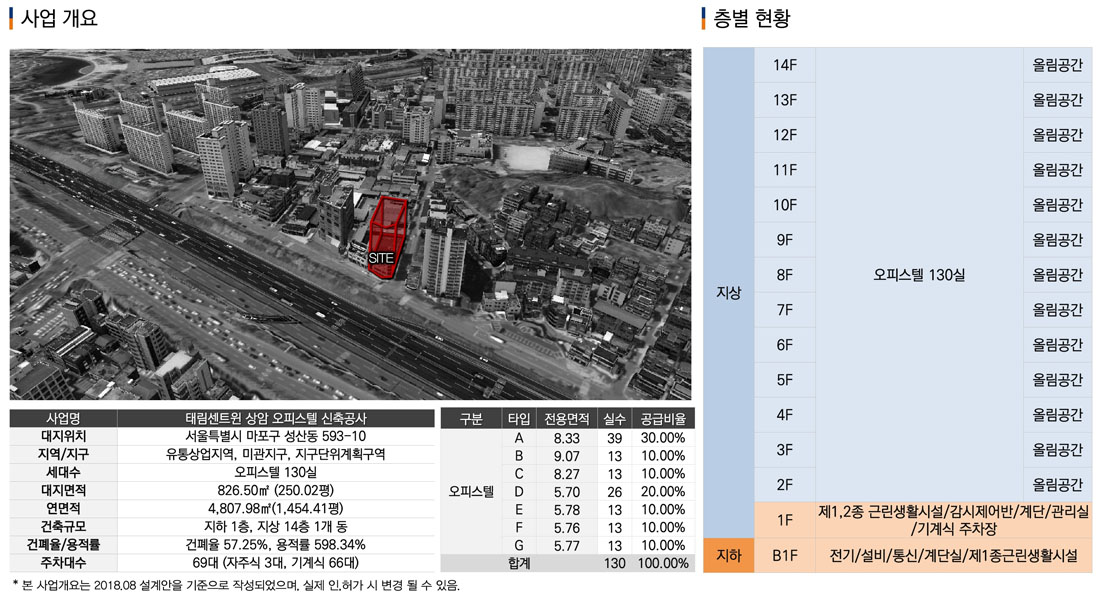Image resolution: width=1100 pixels, height=594 pixels.
Task: Select '전기/설비/통신/계단실/제1종근린생활시설' description
Action: (x=953, y=555)
